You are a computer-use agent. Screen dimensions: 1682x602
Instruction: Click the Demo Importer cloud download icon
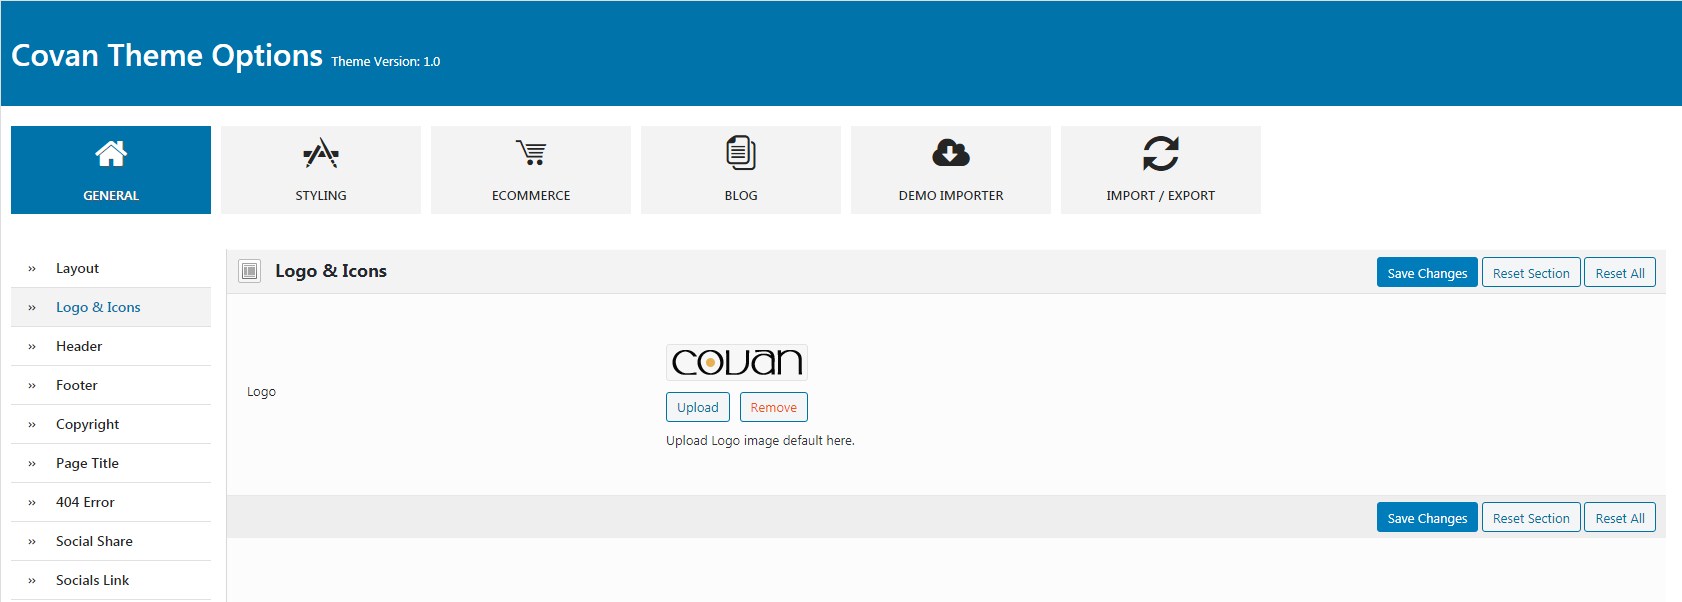951,153
